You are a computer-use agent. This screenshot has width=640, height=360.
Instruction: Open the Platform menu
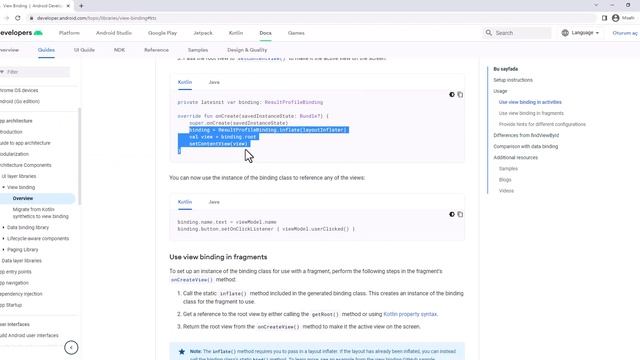coord(69,33)
